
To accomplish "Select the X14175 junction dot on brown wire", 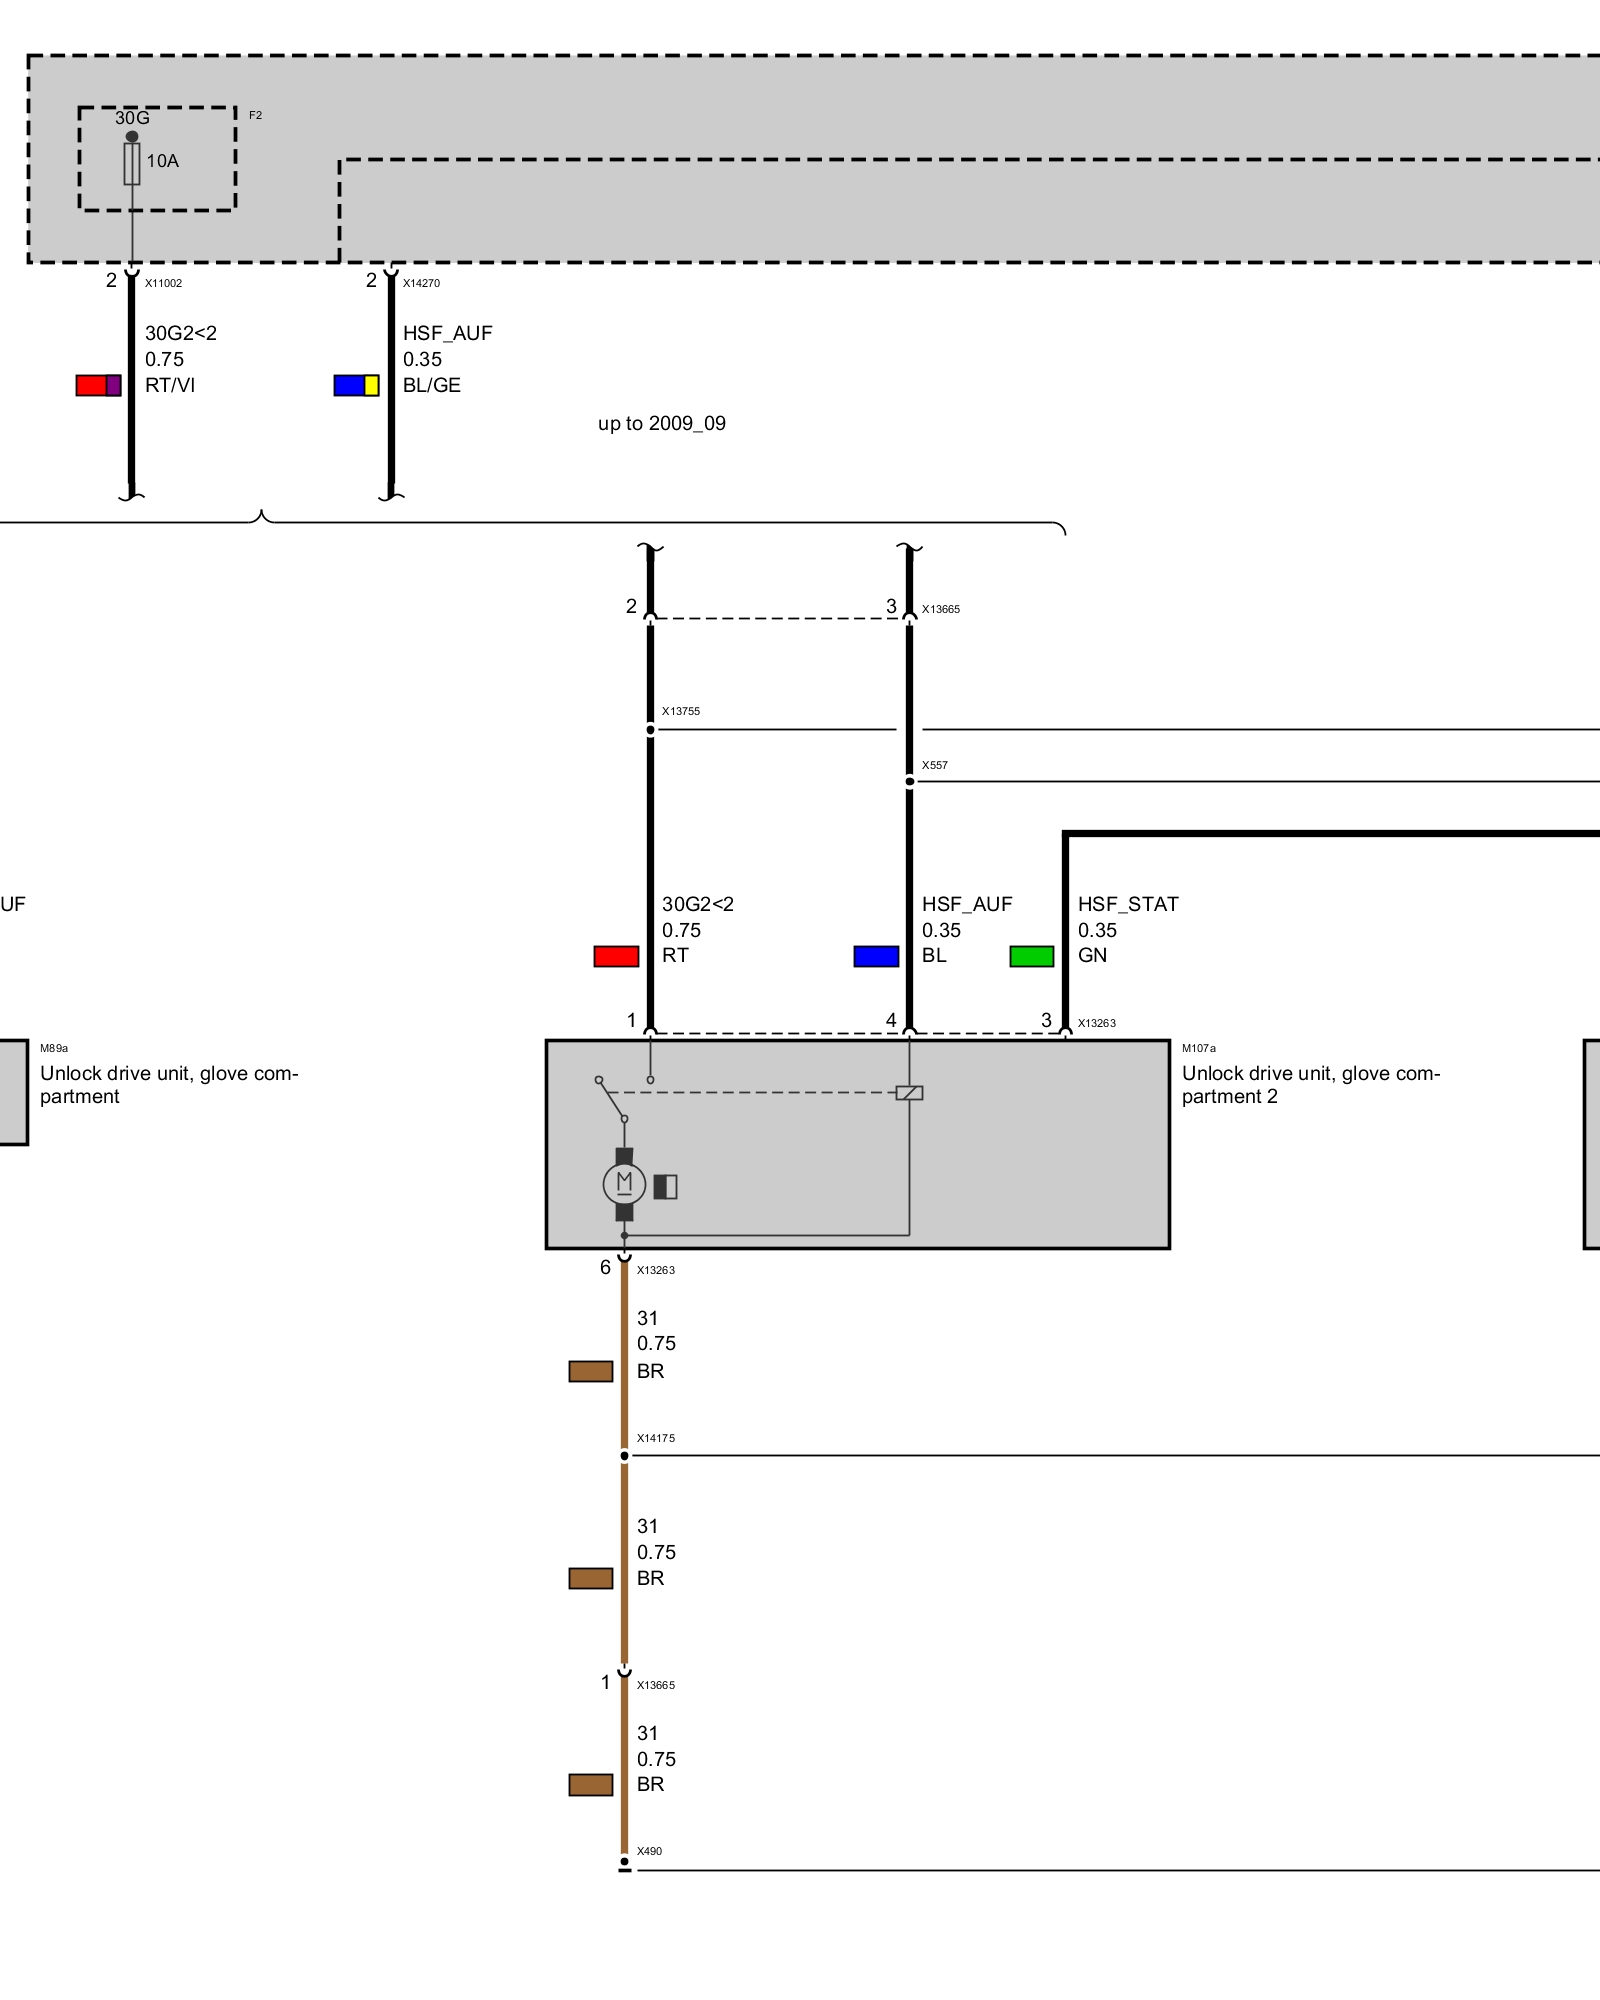I will (624, 1456).
